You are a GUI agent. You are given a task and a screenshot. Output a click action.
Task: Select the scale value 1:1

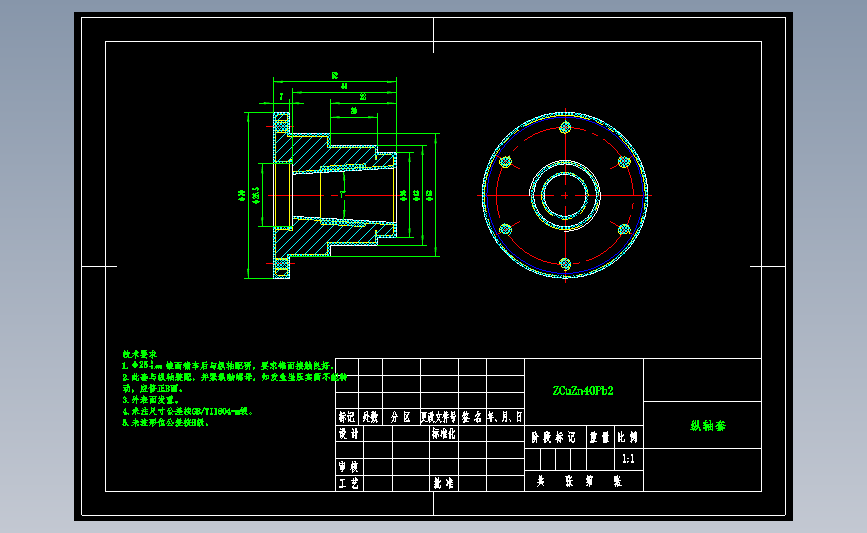(x=628, y=459)
